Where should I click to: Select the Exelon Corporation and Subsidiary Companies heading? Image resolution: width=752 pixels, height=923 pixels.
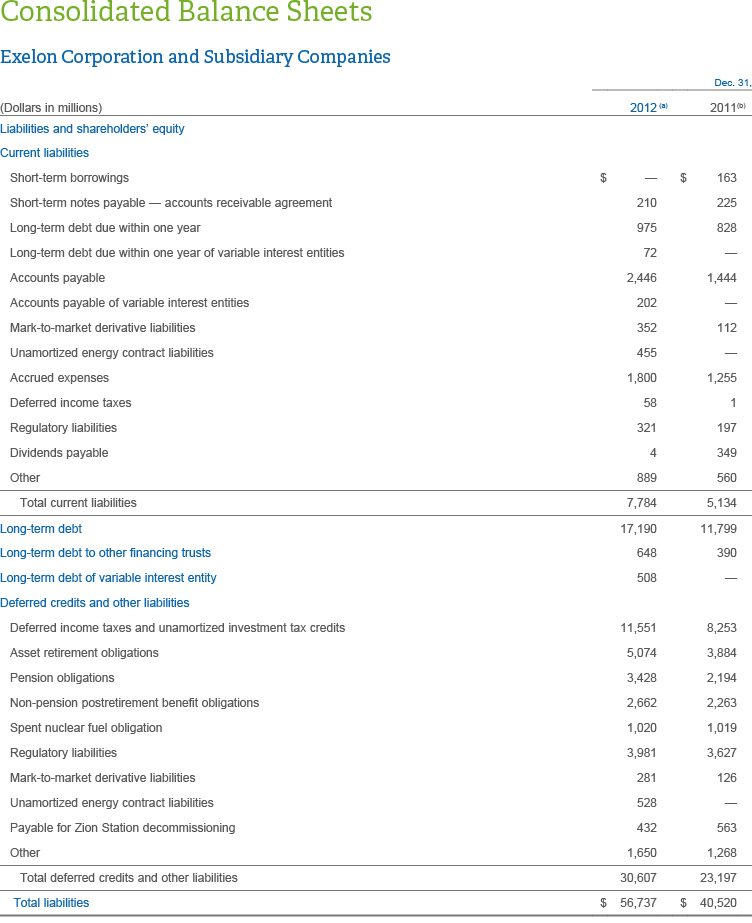pyautogui.click(x=195, y=57)
